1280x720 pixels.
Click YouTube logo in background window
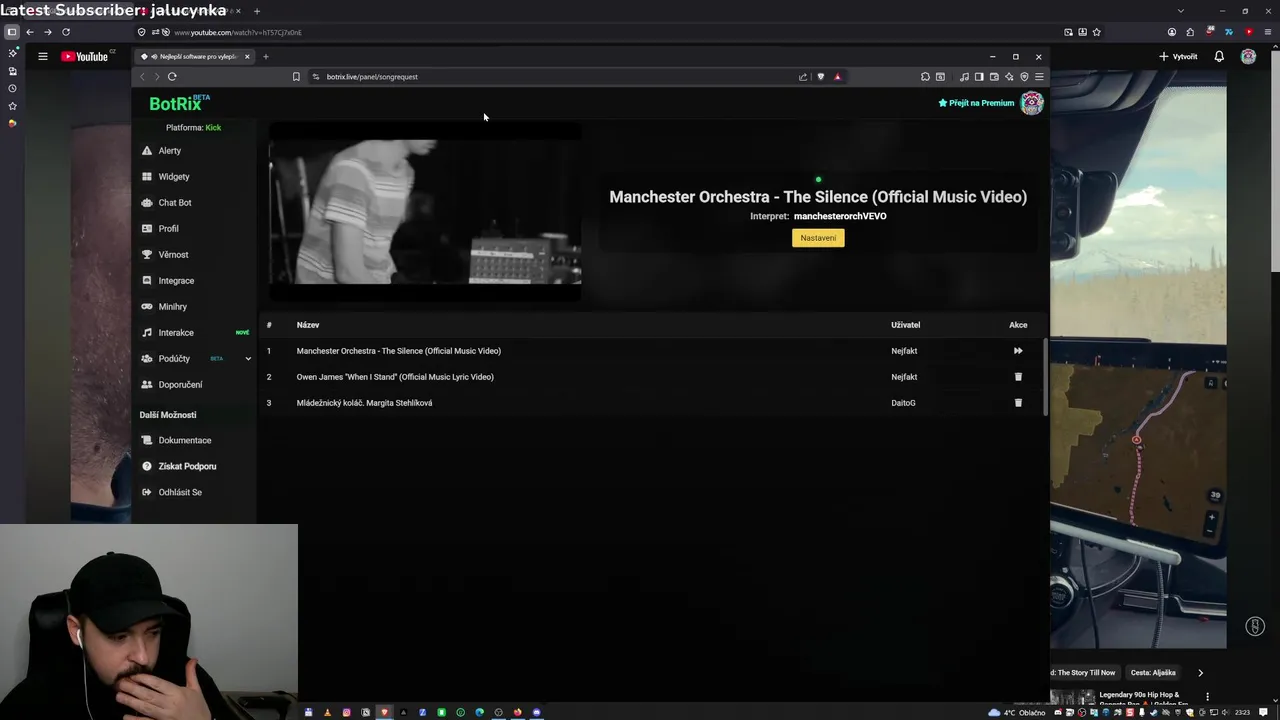click(x=85, y=57)
